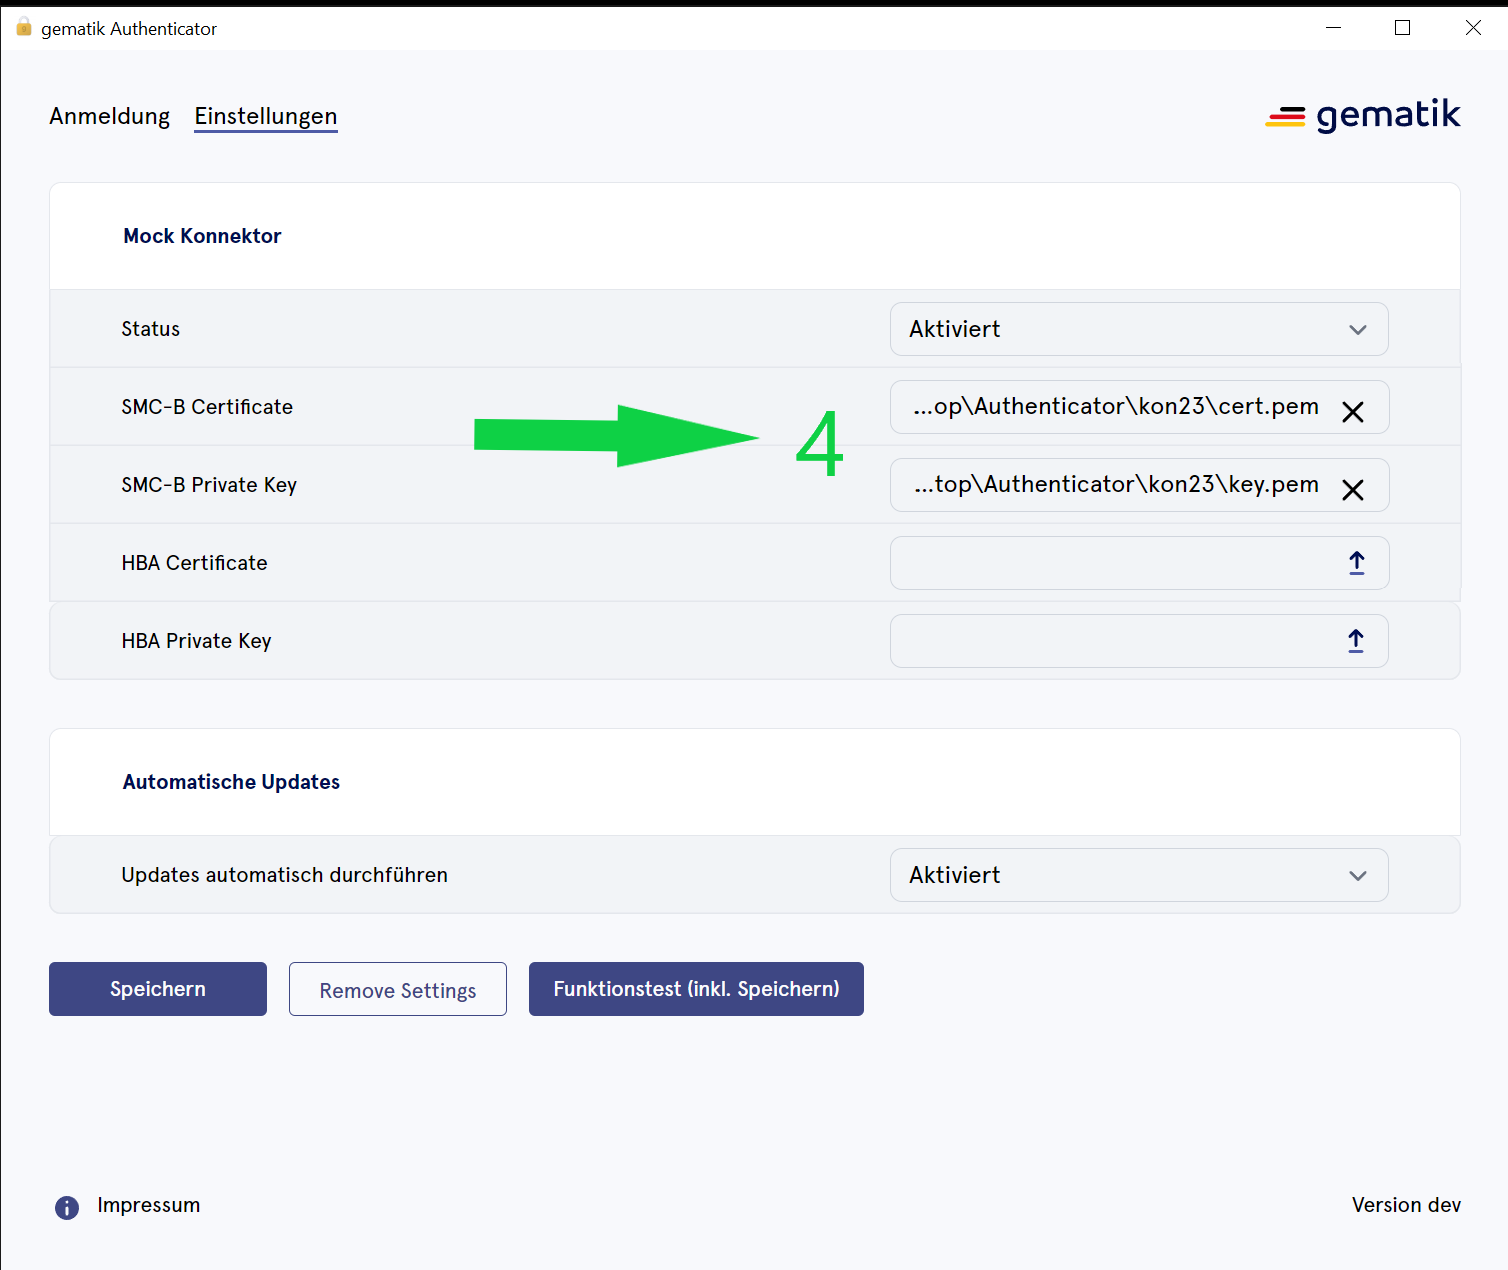This screenshot has width=1508, height=1270.
Task: Remove the SMC-B Private Key file
Action: pos(1352,490)
